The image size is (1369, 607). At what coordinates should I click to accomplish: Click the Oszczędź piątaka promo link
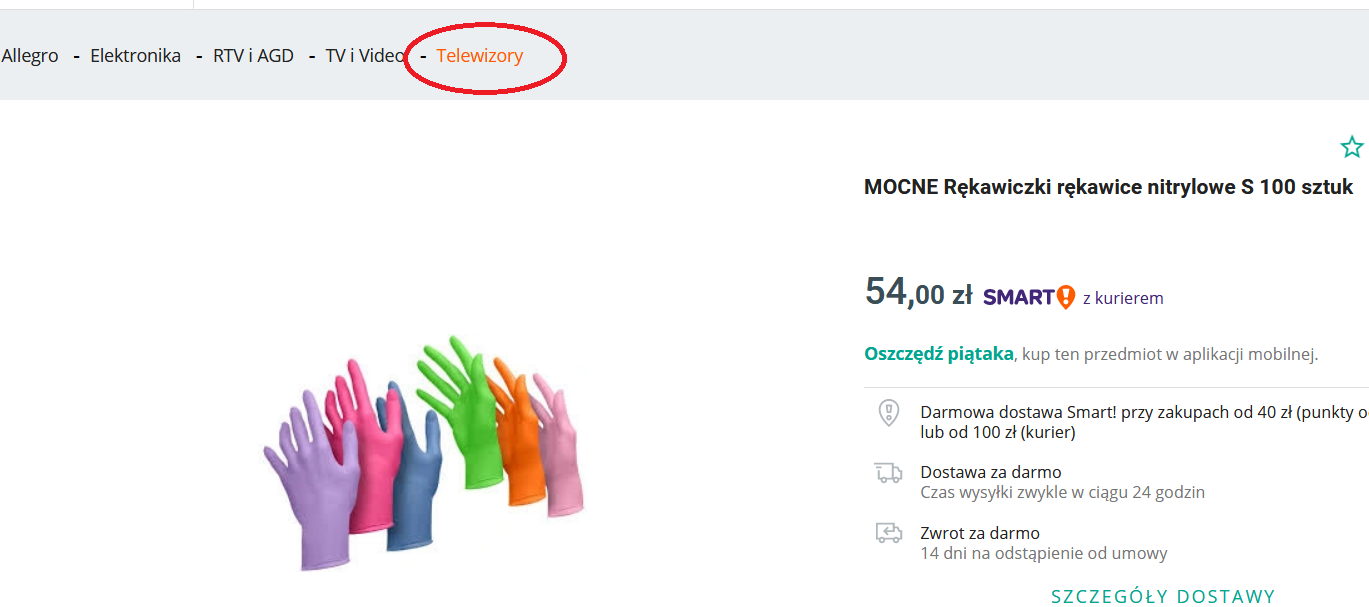tap(939, 353)
